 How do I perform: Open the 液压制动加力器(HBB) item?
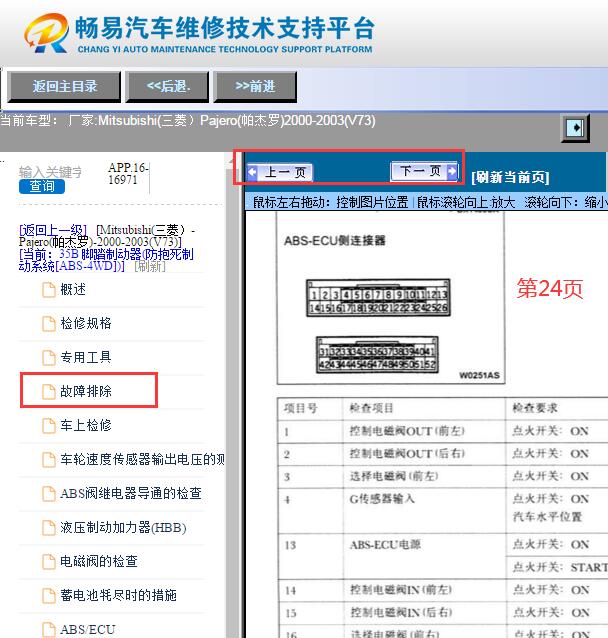pyautogui.click(x=123, y=527)
